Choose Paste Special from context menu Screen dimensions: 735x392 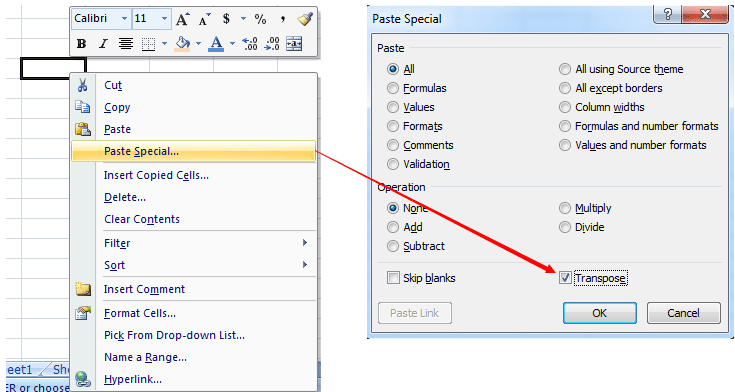[193, 151]
